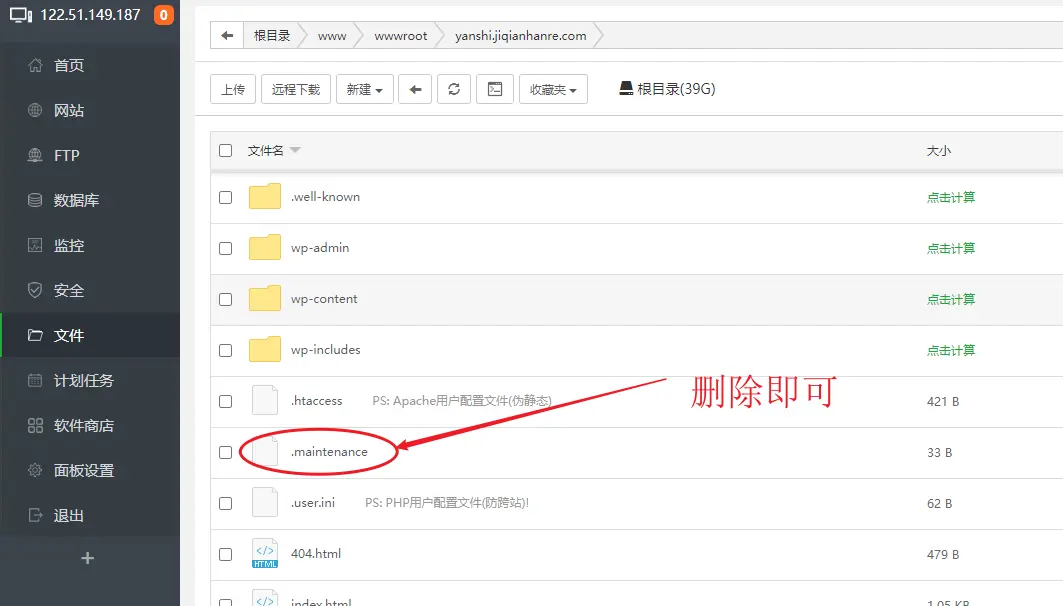Select the 网站 globe icon
The image size is (1063, 606).
click(34, 110)
